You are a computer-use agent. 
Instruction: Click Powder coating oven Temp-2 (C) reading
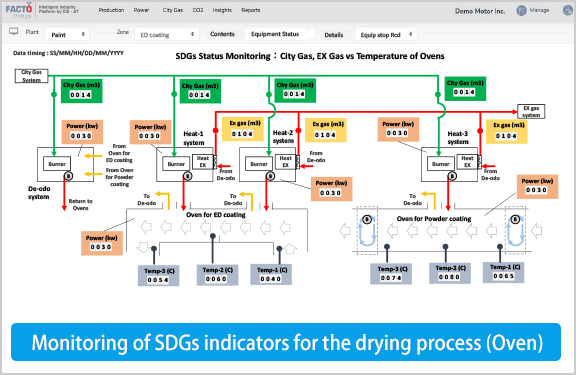click(450, 273)
